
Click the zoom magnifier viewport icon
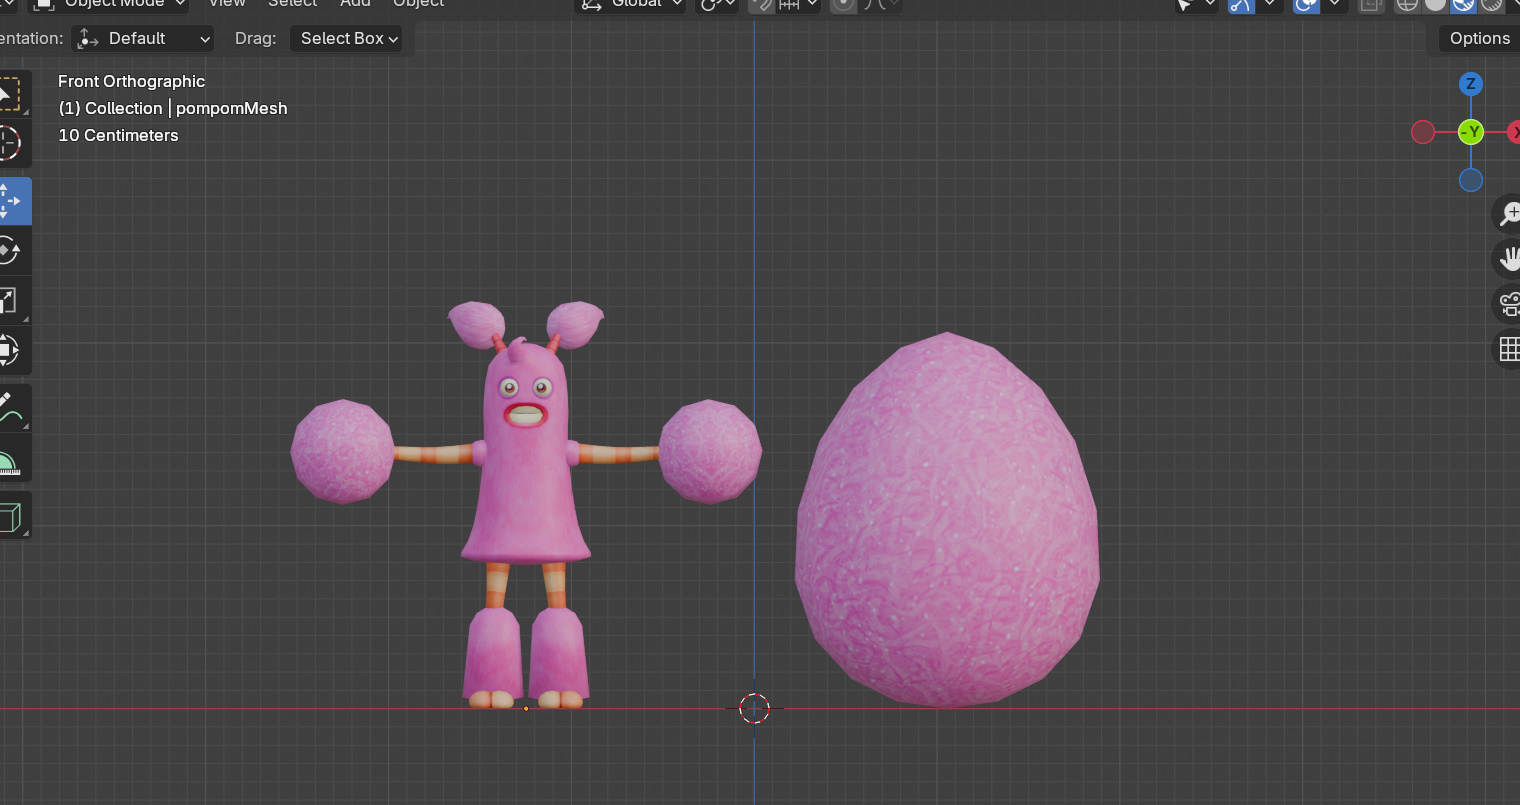1508,213
